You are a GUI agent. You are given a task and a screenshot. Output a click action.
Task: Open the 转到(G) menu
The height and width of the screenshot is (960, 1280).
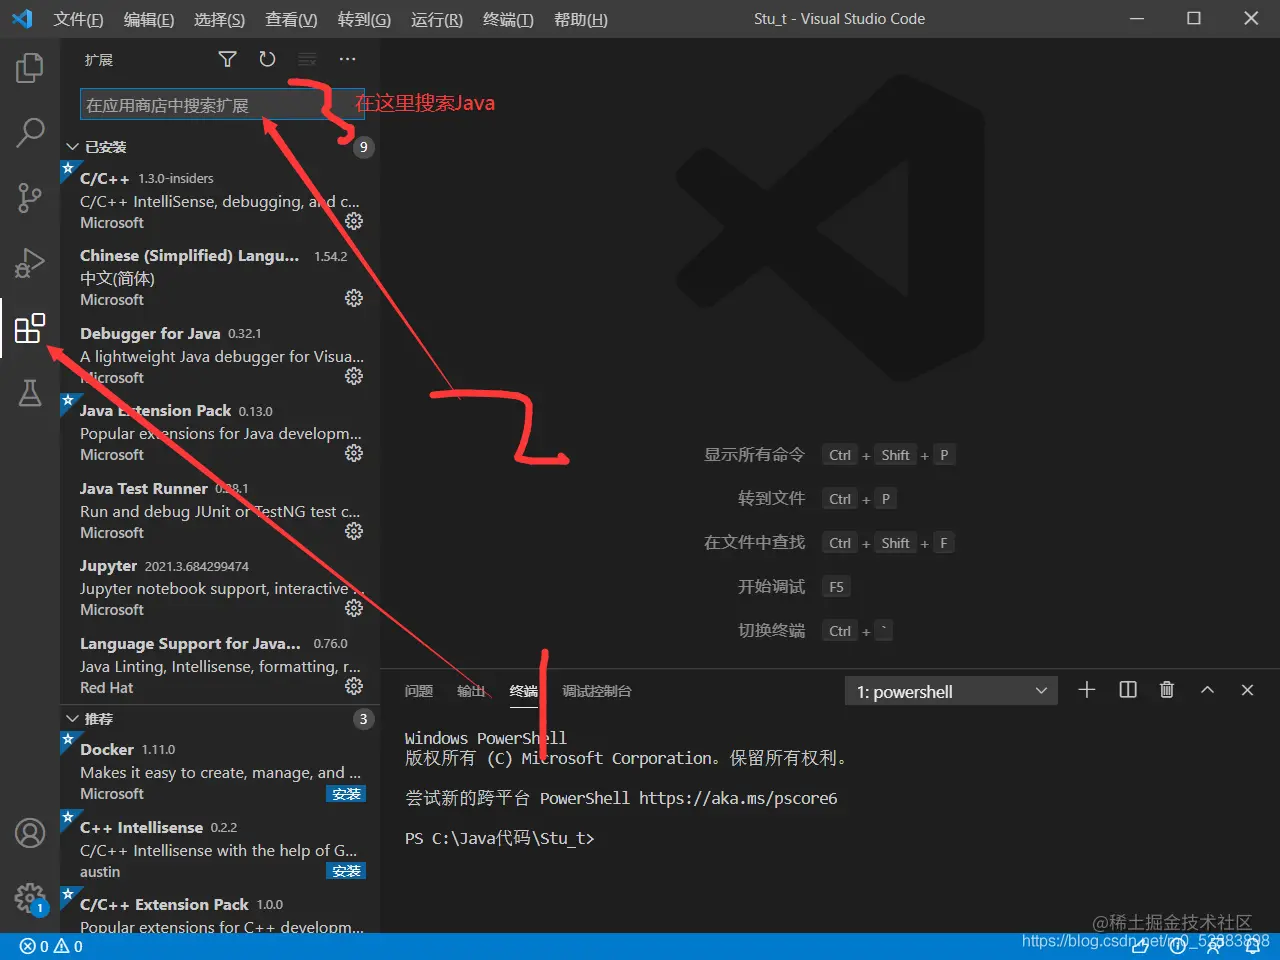(364, 19)
